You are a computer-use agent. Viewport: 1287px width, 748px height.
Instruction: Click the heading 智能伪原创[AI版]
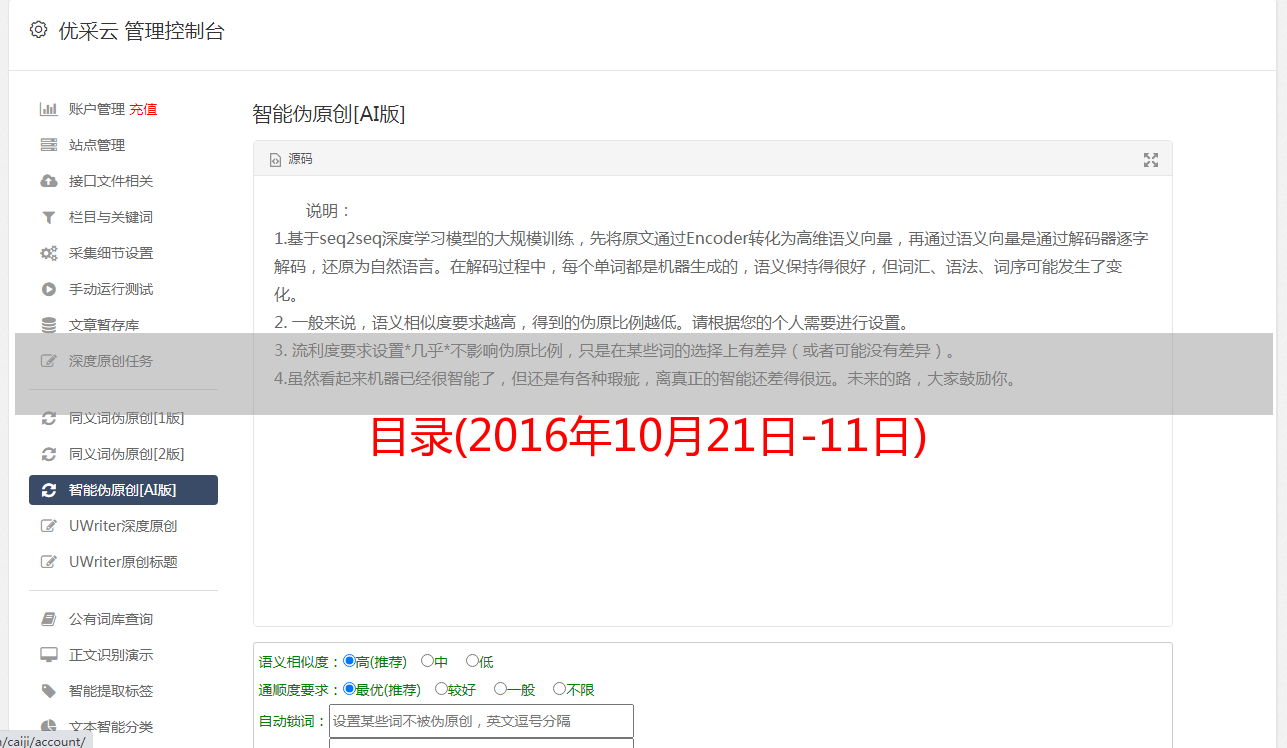(328, 114)
